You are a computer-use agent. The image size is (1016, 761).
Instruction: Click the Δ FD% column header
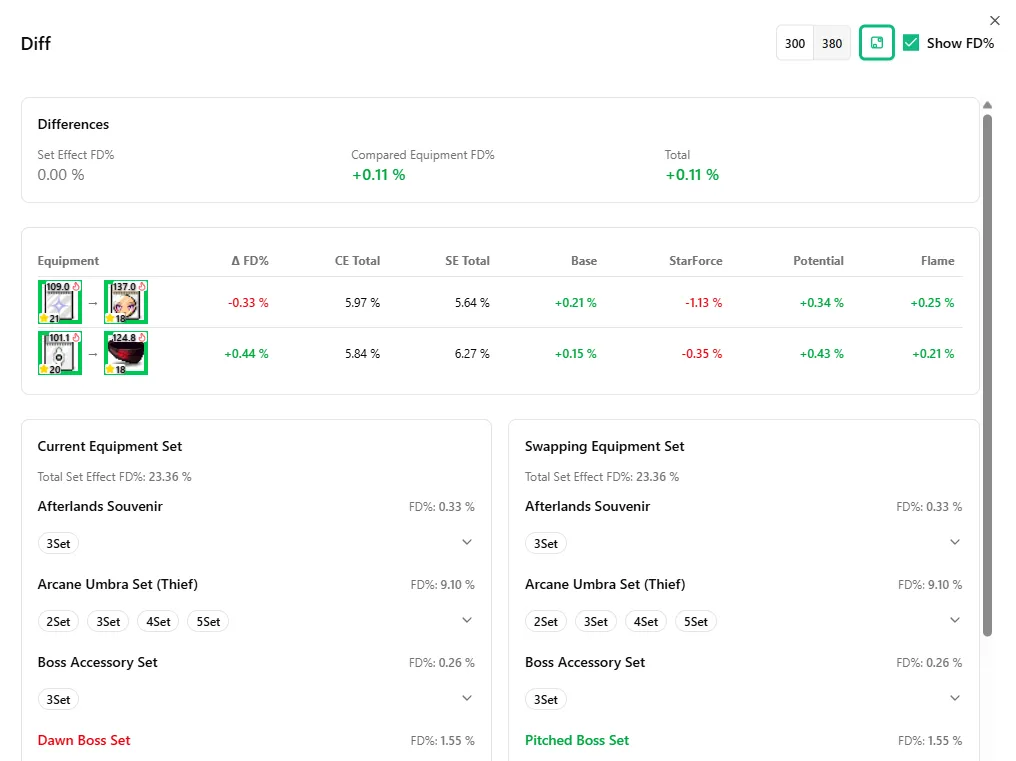pos(249,261)
